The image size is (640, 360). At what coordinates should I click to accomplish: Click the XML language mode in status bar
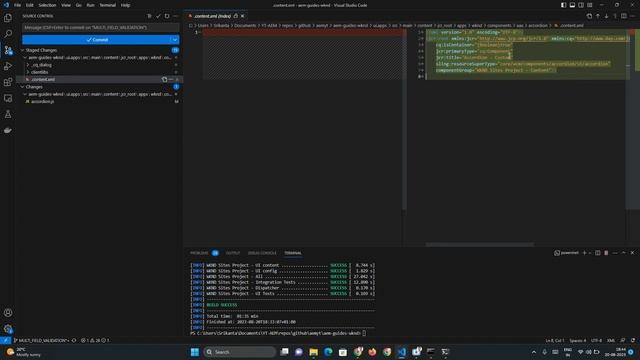[611, 340]
